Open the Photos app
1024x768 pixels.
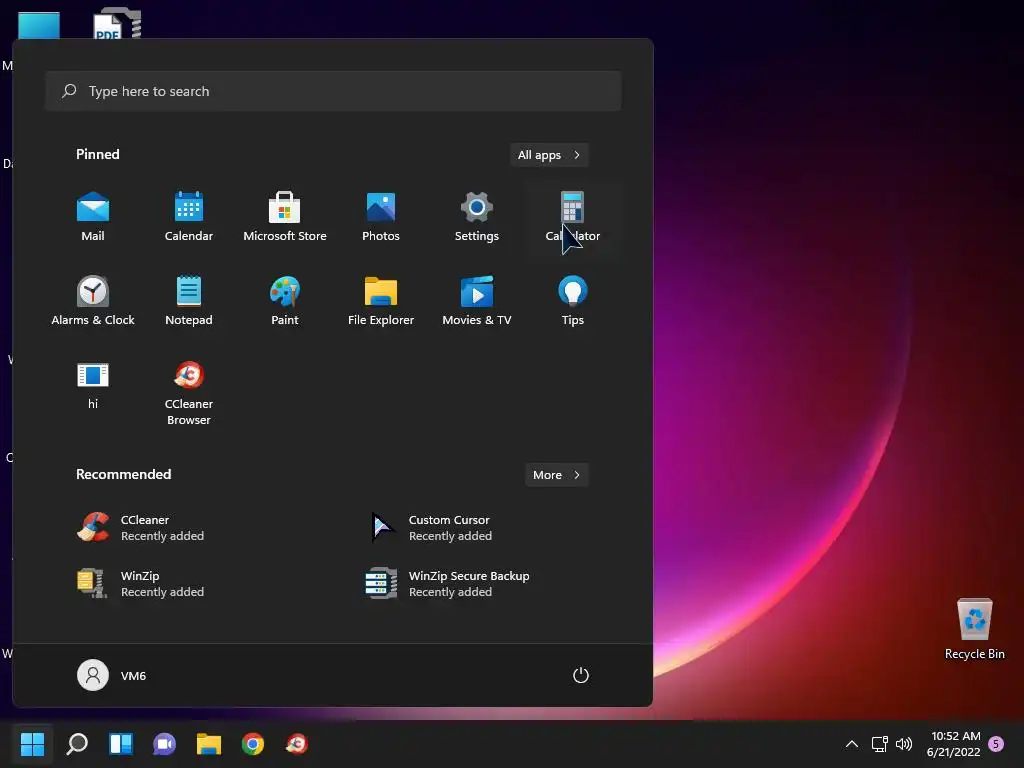click(381, 217)
